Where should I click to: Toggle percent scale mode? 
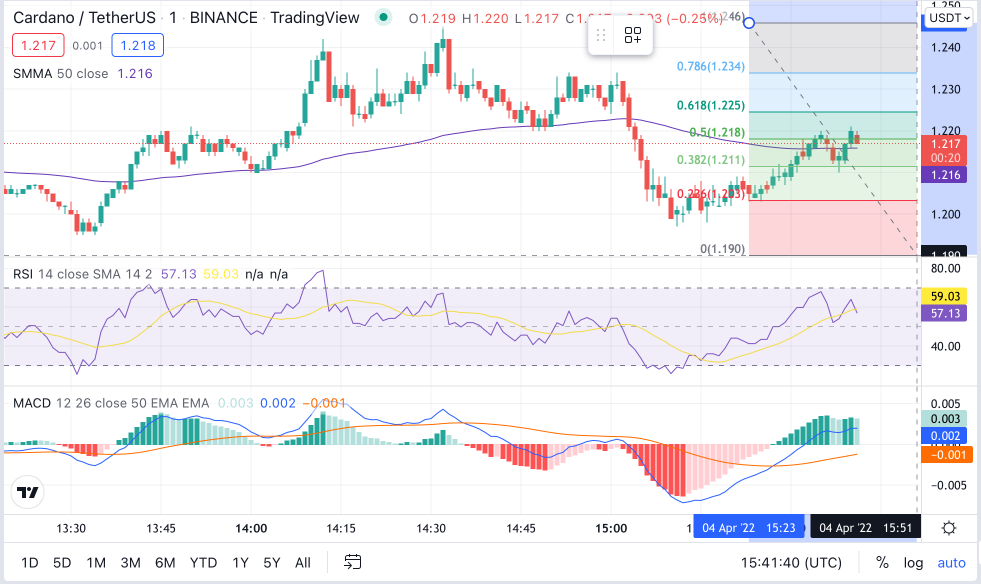pyautogui.click(x=882, y=562)
